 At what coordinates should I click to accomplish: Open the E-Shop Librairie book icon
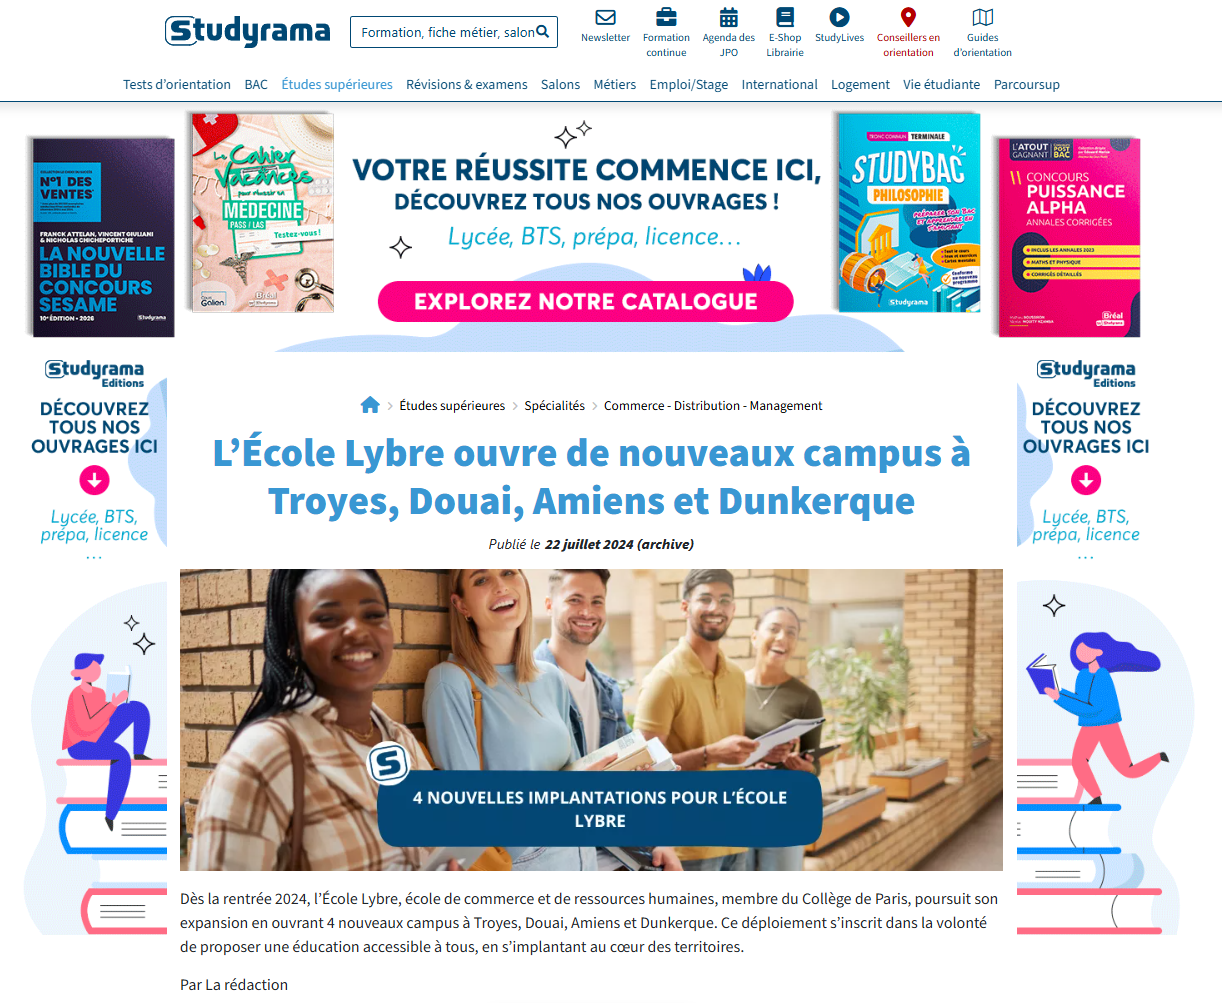tap(785, 17)
